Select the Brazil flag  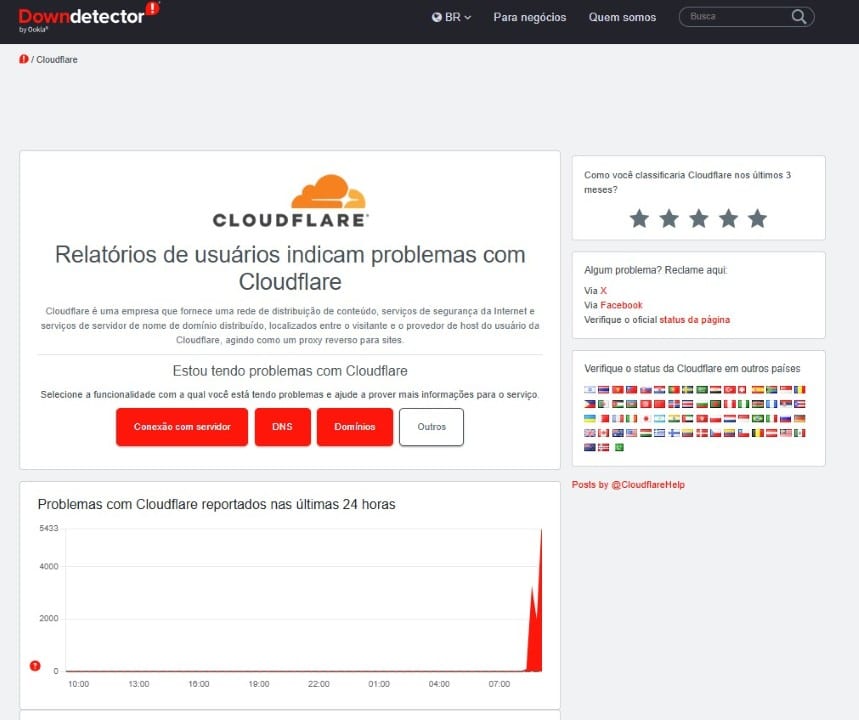tap(758, 419)
